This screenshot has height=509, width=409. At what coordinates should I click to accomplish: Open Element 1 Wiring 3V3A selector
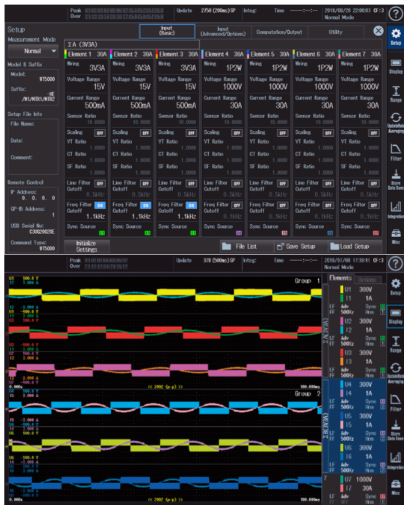[x=86, y=66]
